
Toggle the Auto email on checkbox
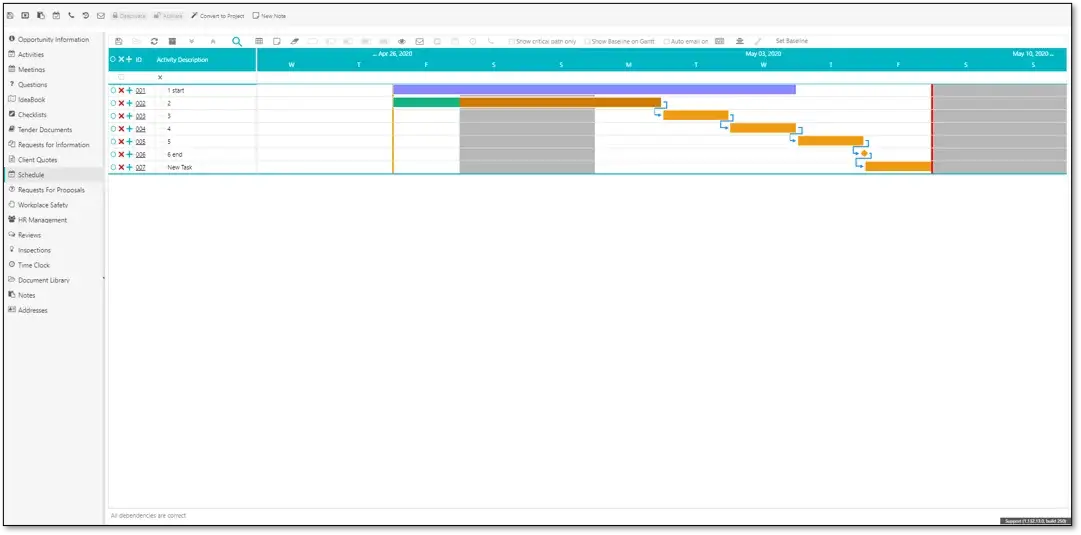[667, 41]
